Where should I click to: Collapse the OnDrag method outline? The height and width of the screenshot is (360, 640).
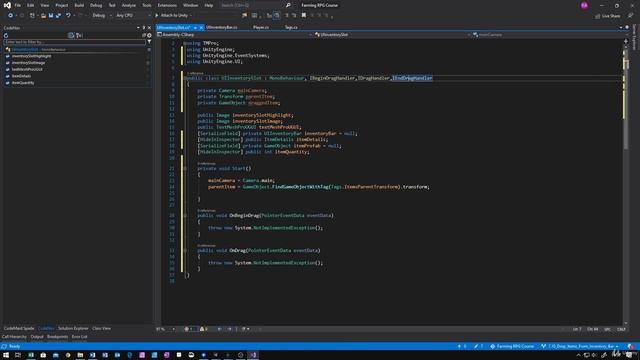click(x=184, y=251)
